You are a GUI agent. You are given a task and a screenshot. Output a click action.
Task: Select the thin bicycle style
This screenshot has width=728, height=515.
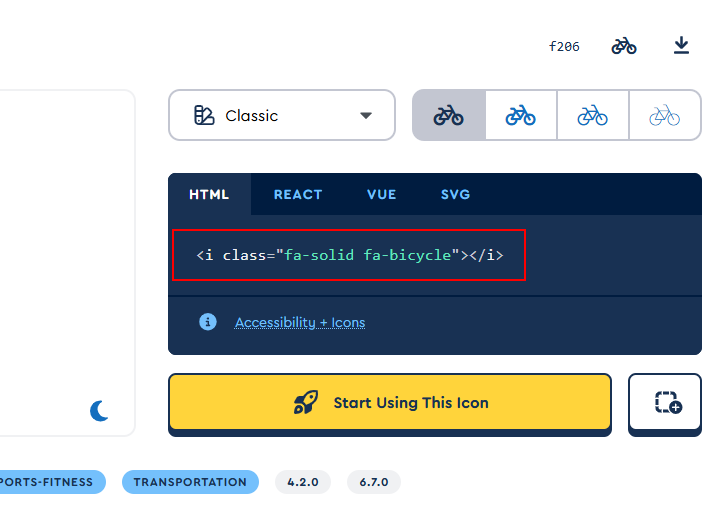(x=665, y=116)
